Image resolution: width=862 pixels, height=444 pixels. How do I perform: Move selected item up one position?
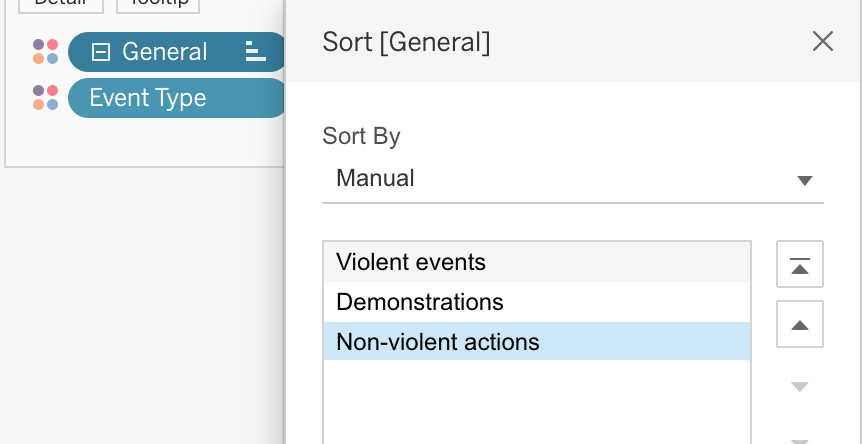click(x=799, y=325)
